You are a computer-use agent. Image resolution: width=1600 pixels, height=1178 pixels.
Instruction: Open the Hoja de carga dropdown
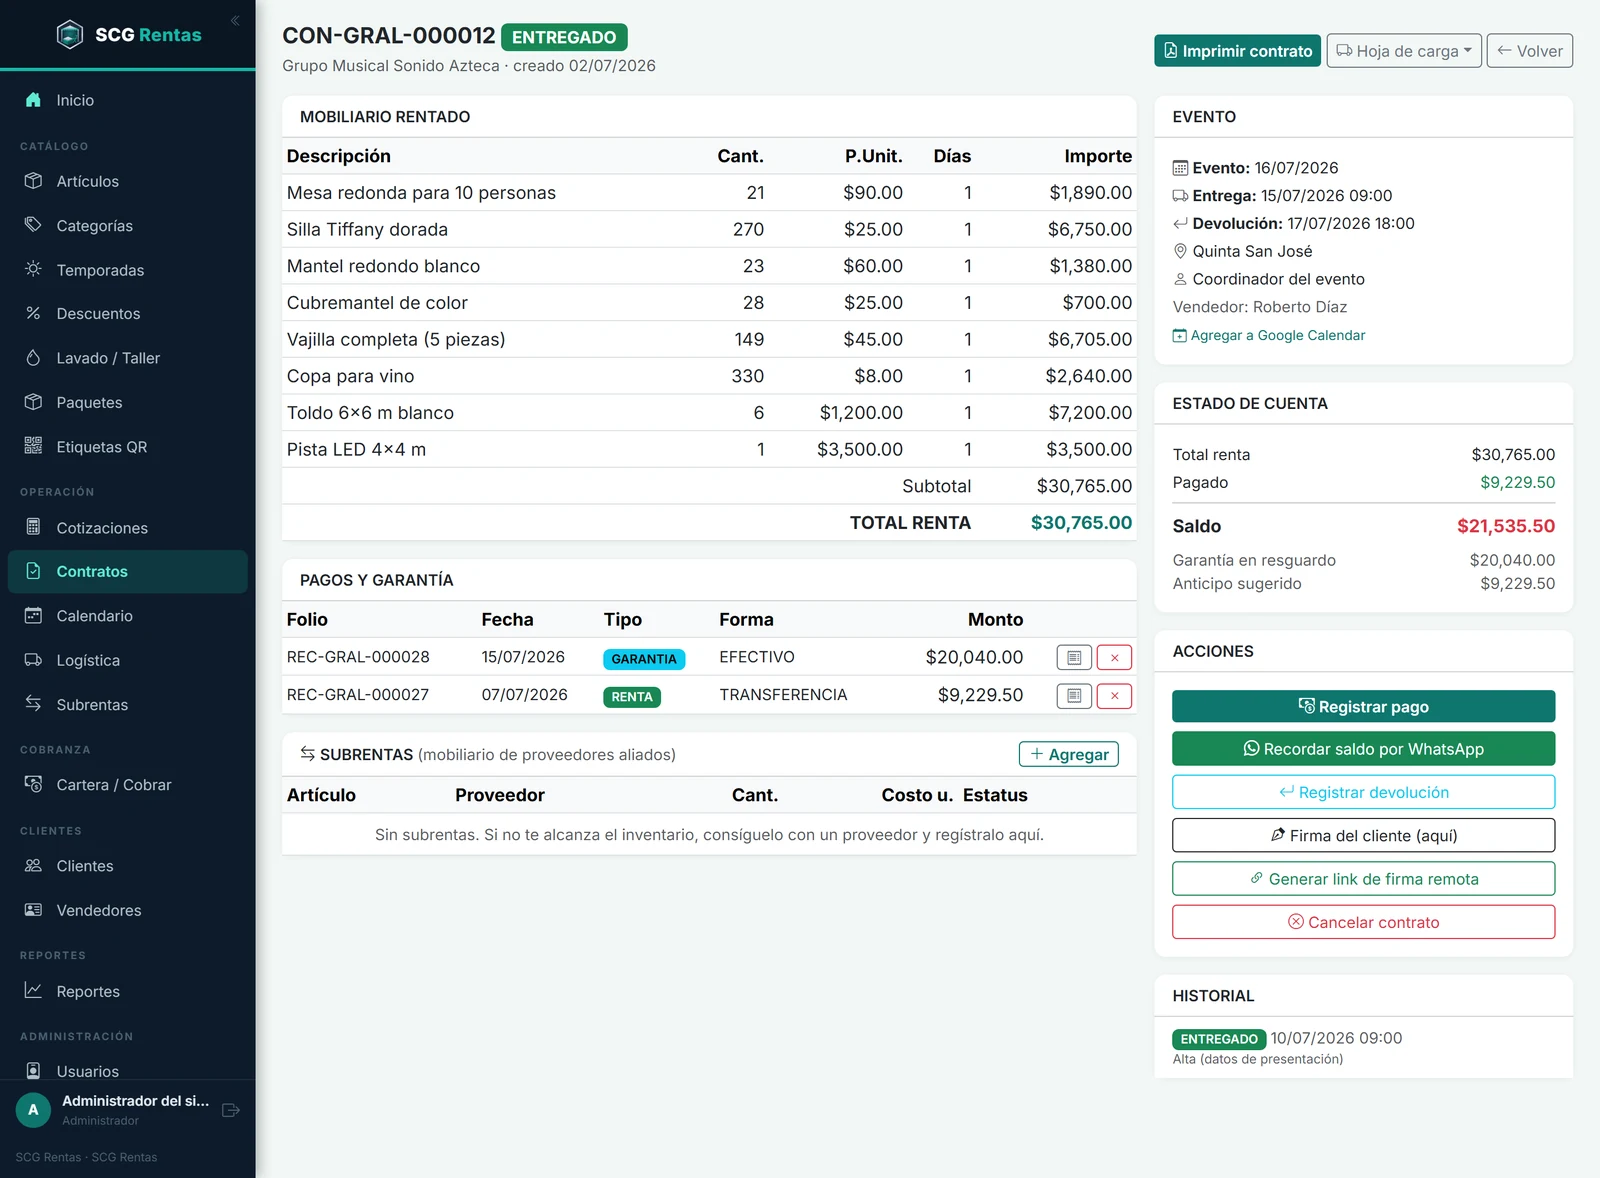(x=1404, y=51)
